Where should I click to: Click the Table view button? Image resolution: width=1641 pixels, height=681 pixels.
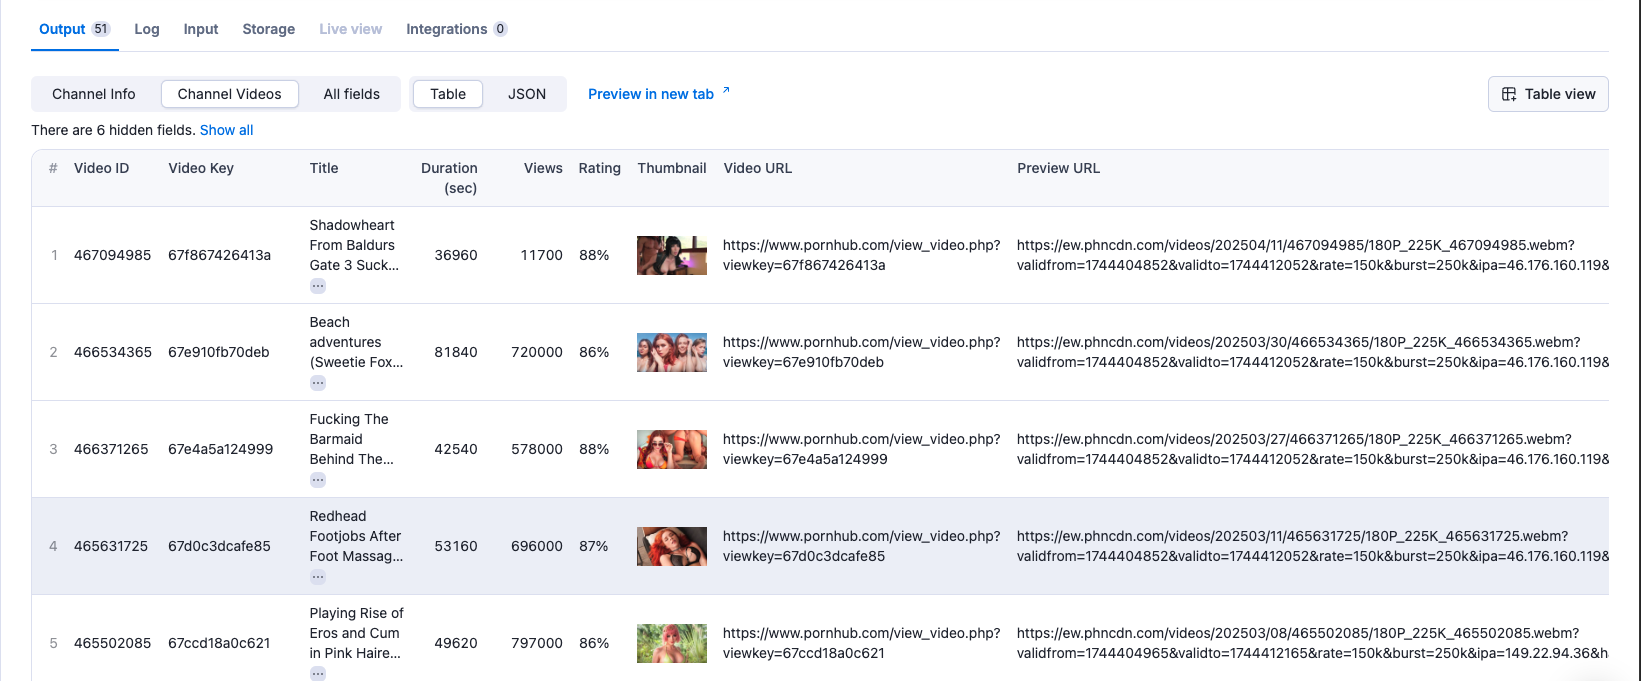point(1548,94)
